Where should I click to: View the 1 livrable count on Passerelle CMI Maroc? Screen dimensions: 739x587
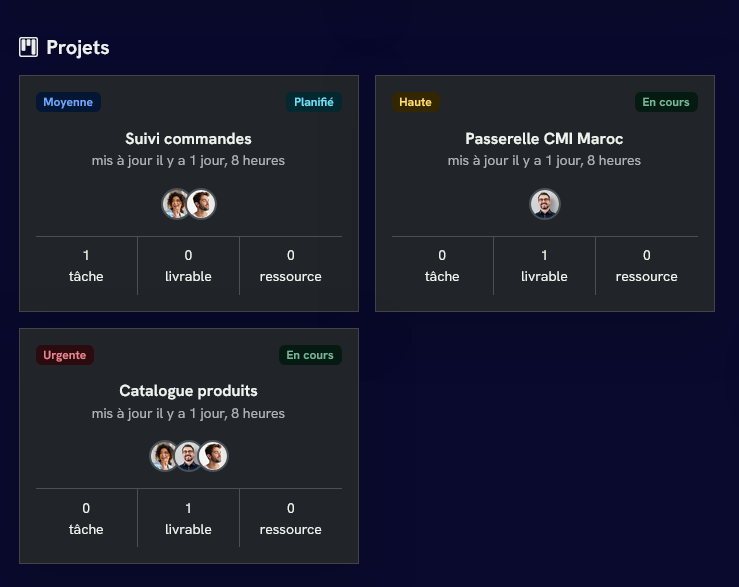544,265
